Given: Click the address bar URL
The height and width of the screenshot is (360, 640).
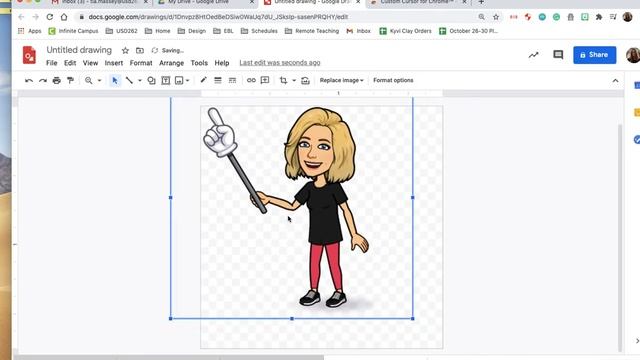Looking at the screenshot, I should pyautogui.click(x=218, y=17).
